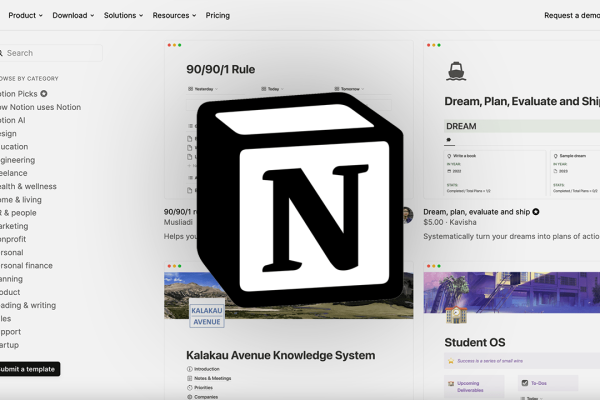Open the Marketing category
600x400 pixels.
pos(14,226)
